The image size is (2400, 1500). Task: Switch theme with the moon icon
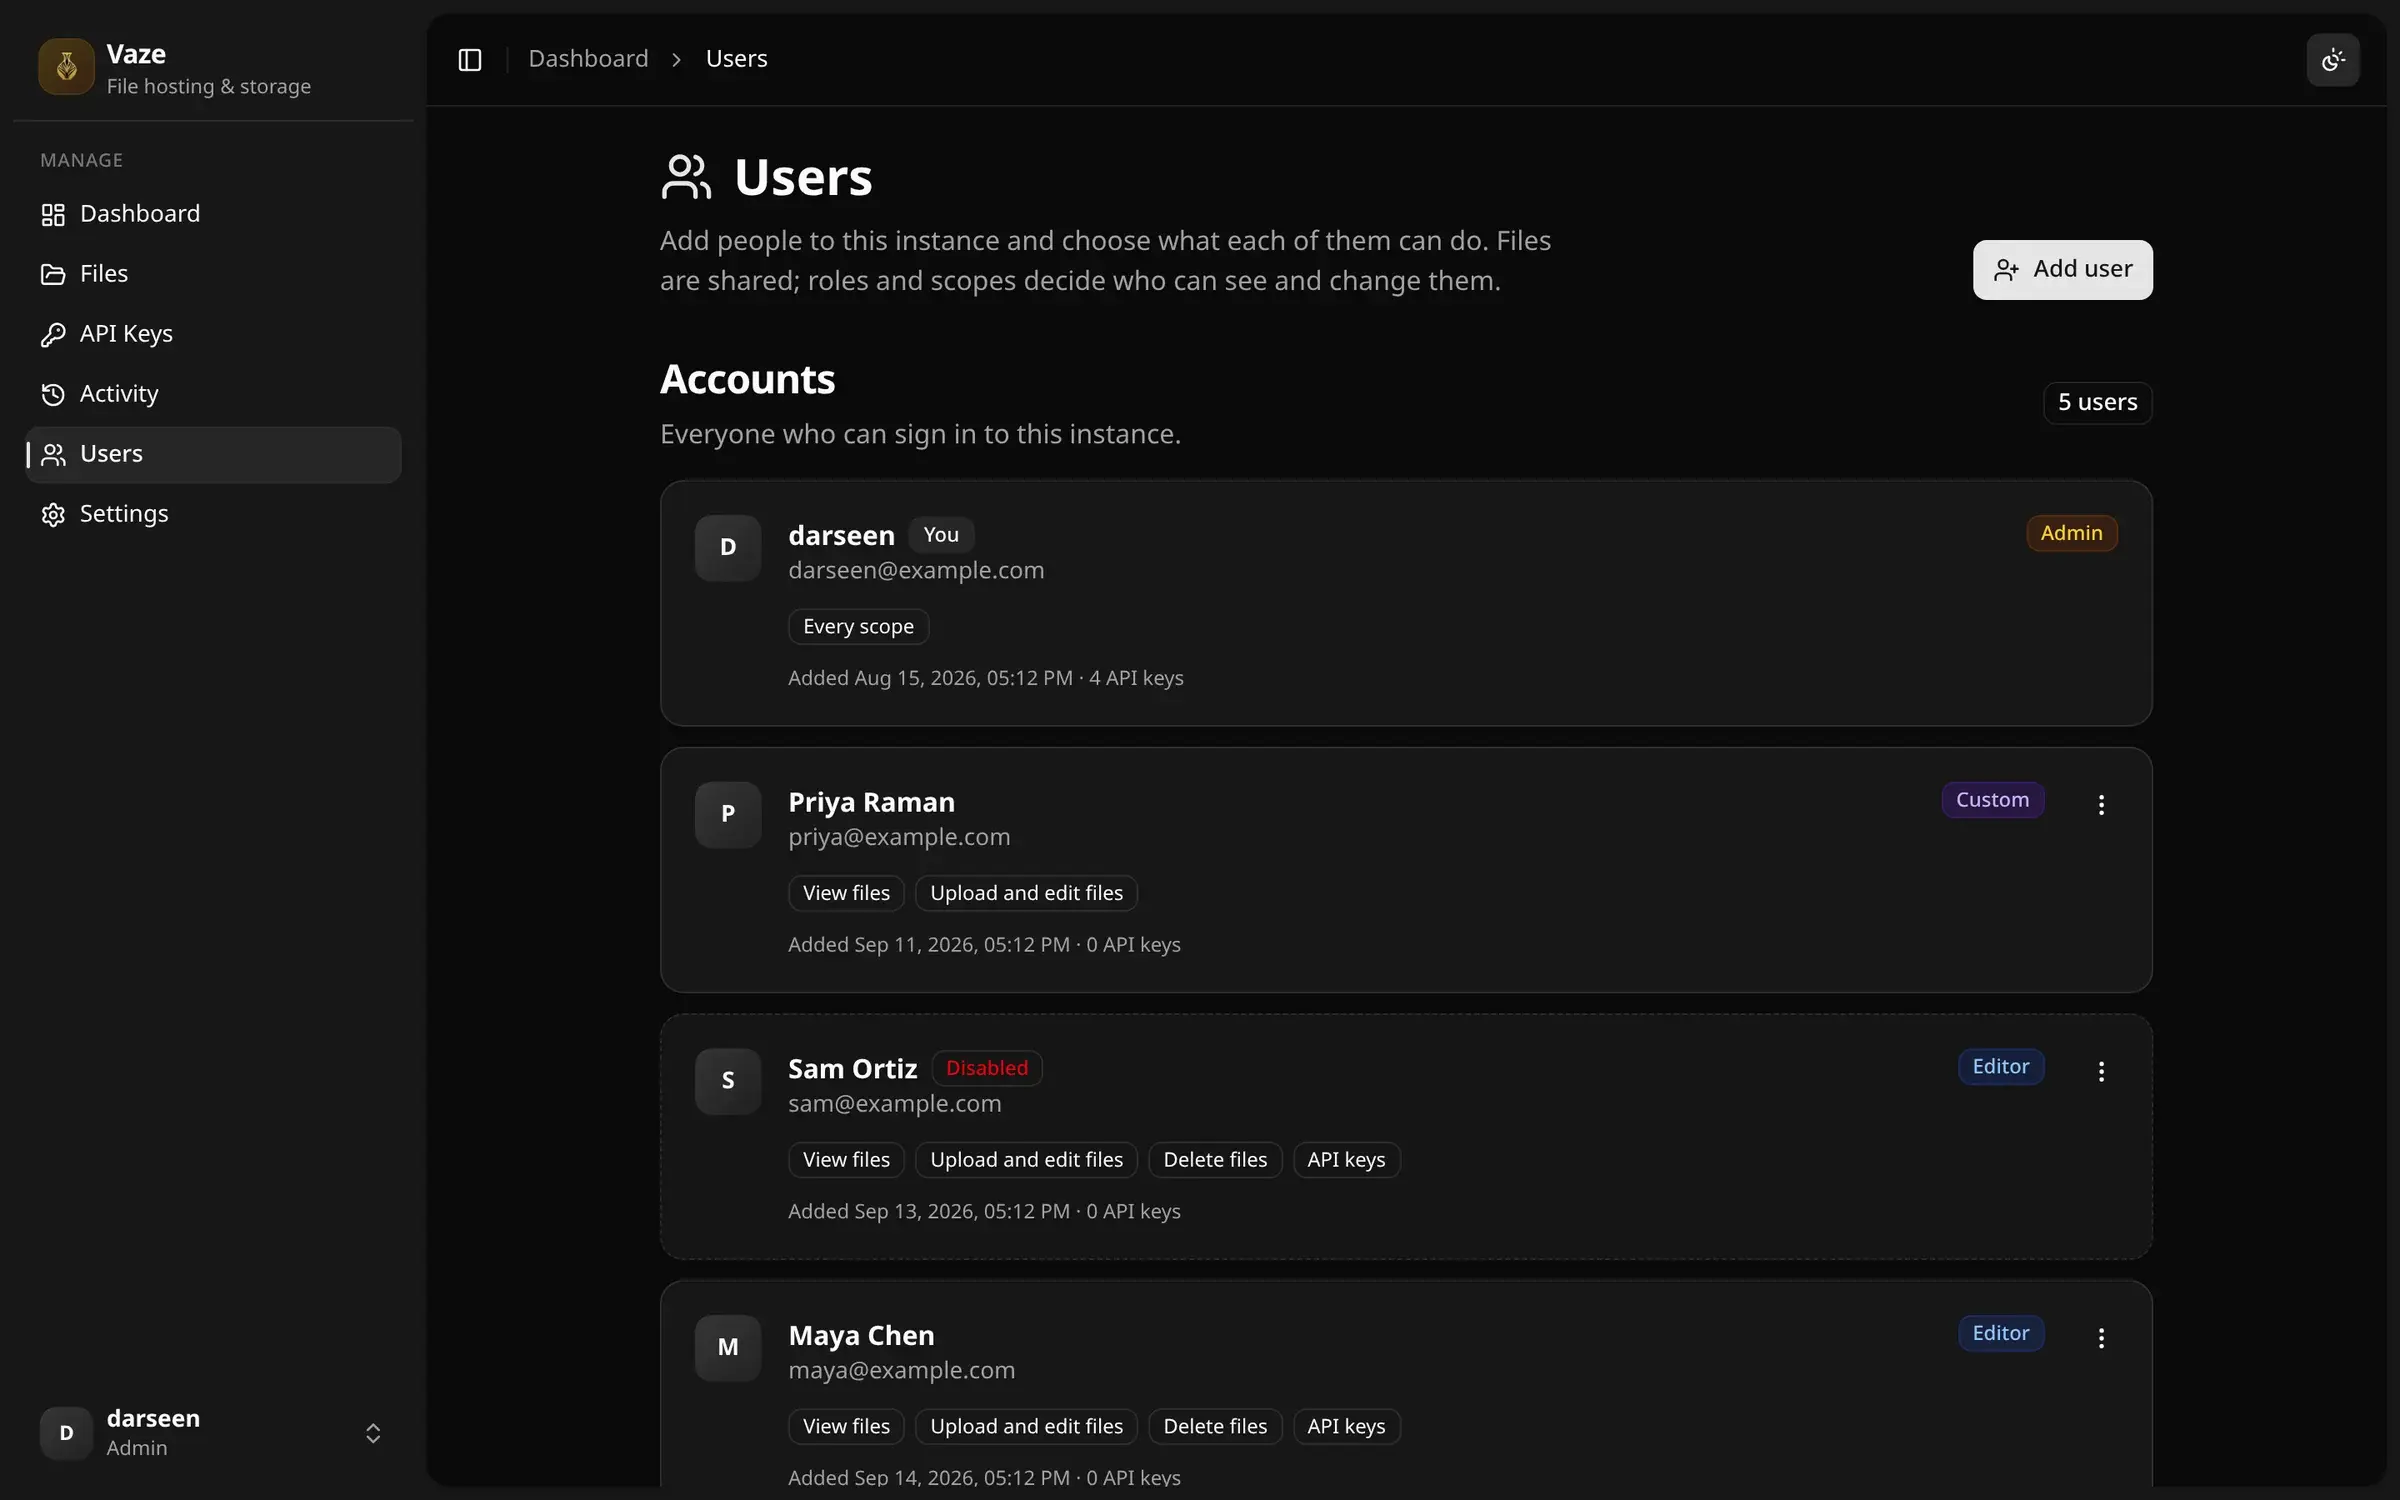tap(2333, 60)
